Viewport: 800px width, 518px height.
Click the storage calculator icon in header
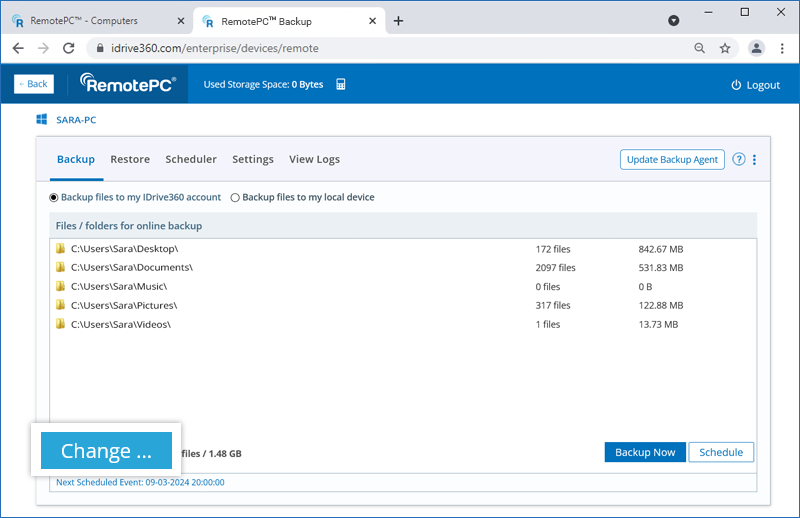pos(341,85)
